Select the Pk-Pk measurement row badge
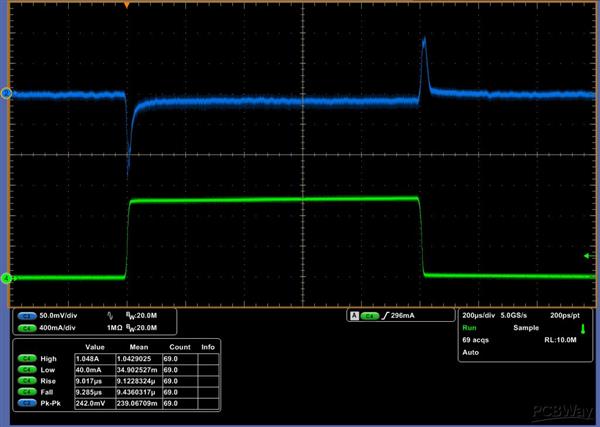This screenshot has width=600, height=427. point(23,405)
